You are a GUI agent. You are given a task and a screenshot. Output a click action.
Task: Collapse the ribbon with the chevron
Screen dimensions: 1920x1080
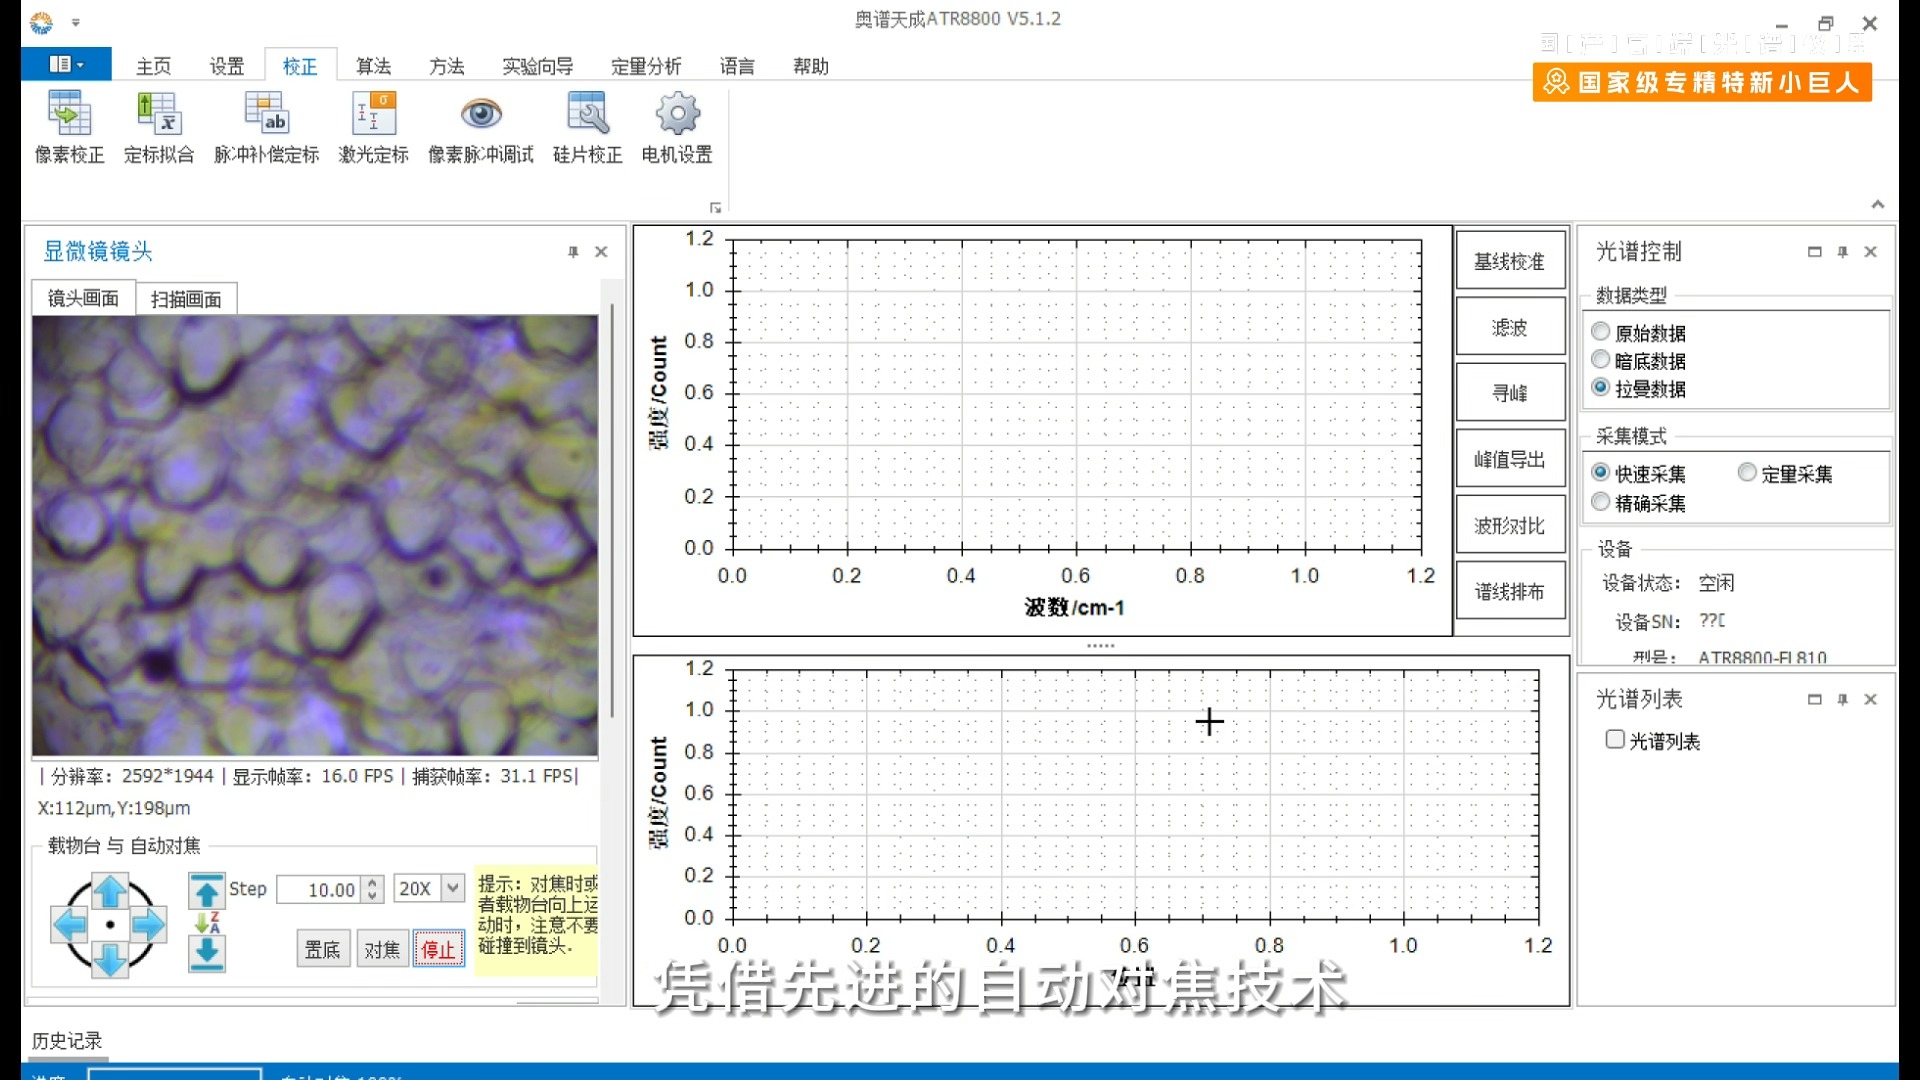click(1877, 204)
